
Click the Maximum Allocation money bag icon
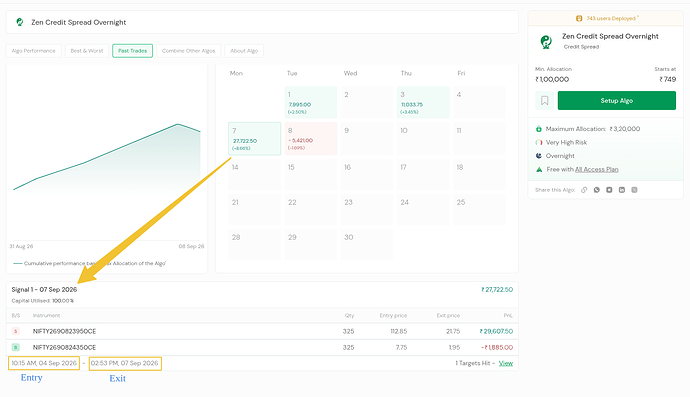point(539,129)
